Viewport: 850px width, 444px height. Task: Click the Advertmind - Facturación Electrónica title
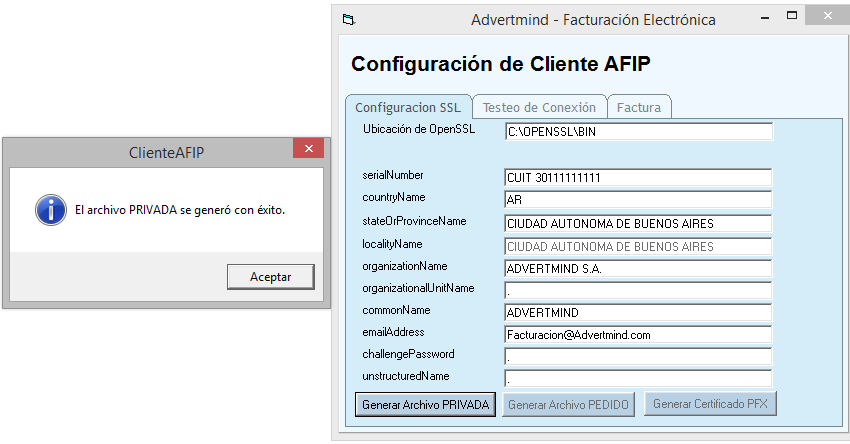coord(593,20)
